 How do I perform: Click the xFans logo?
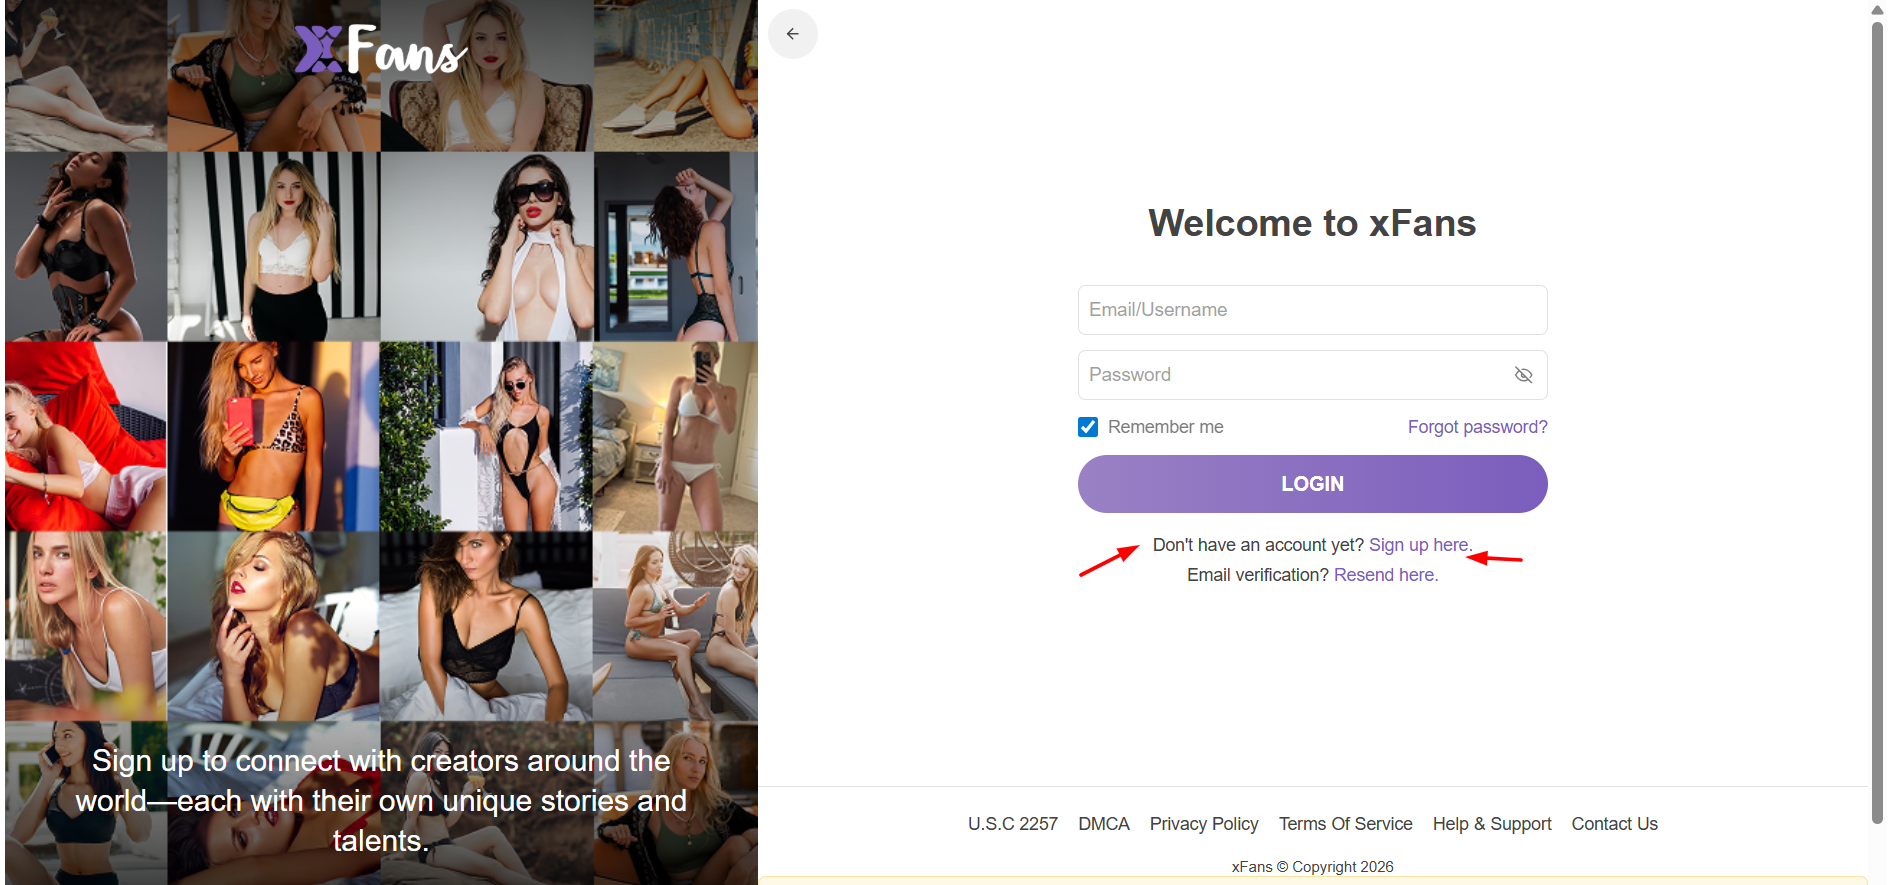[x=380, y=50]
